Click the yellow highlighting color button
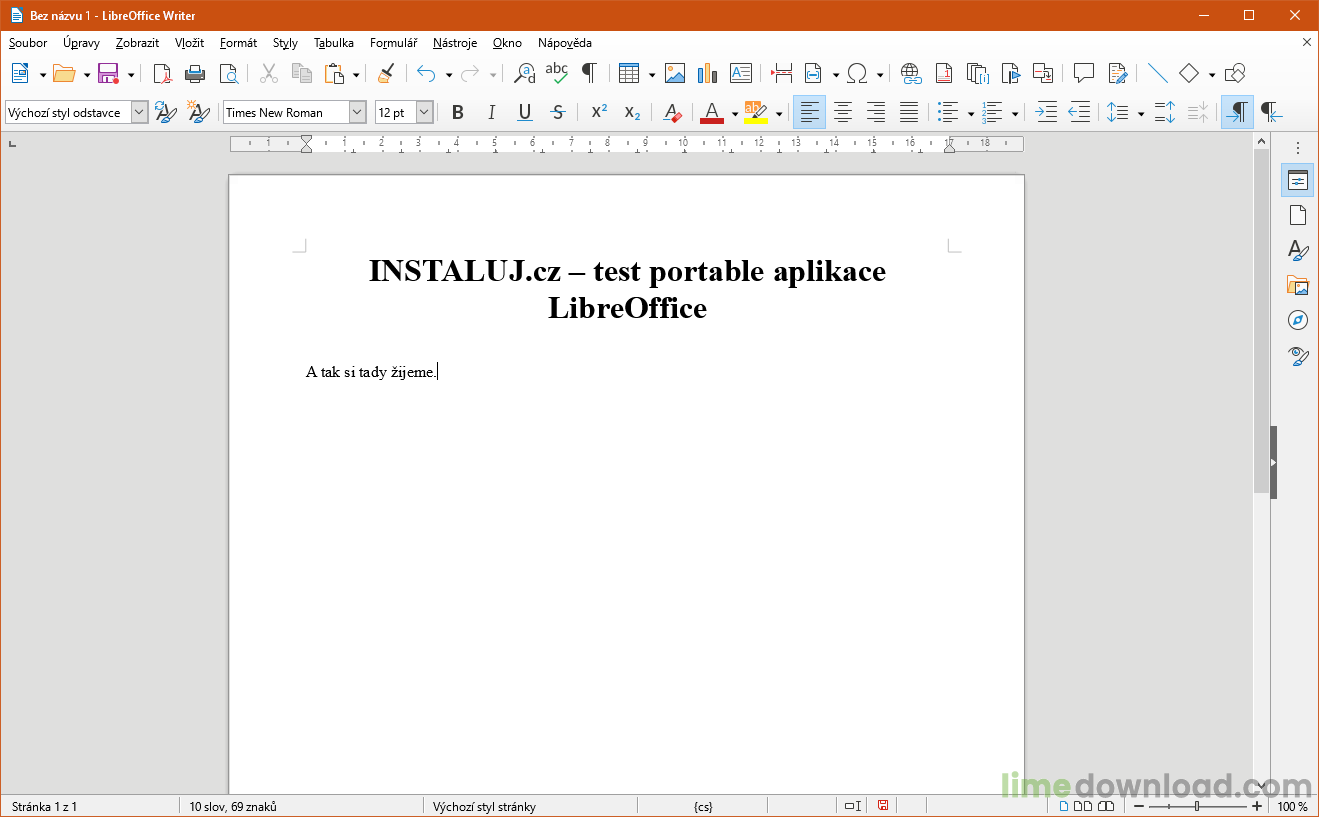The height and width of the screenshot is (817, 1319). pos(755,113)
